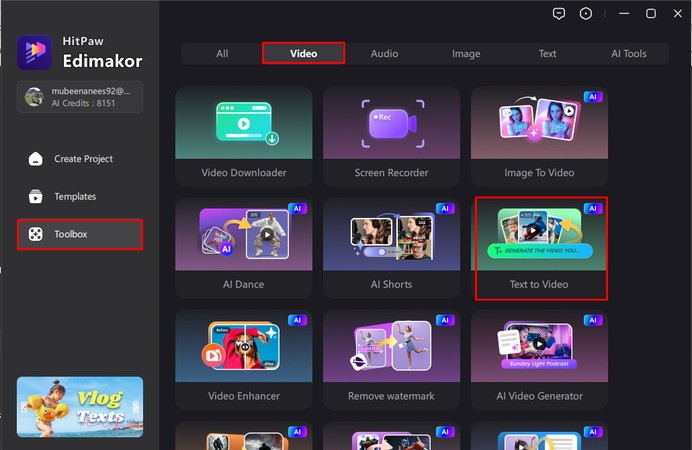Click the AI Video Generator label
The image size is (692, 450).
coord(539,396)
